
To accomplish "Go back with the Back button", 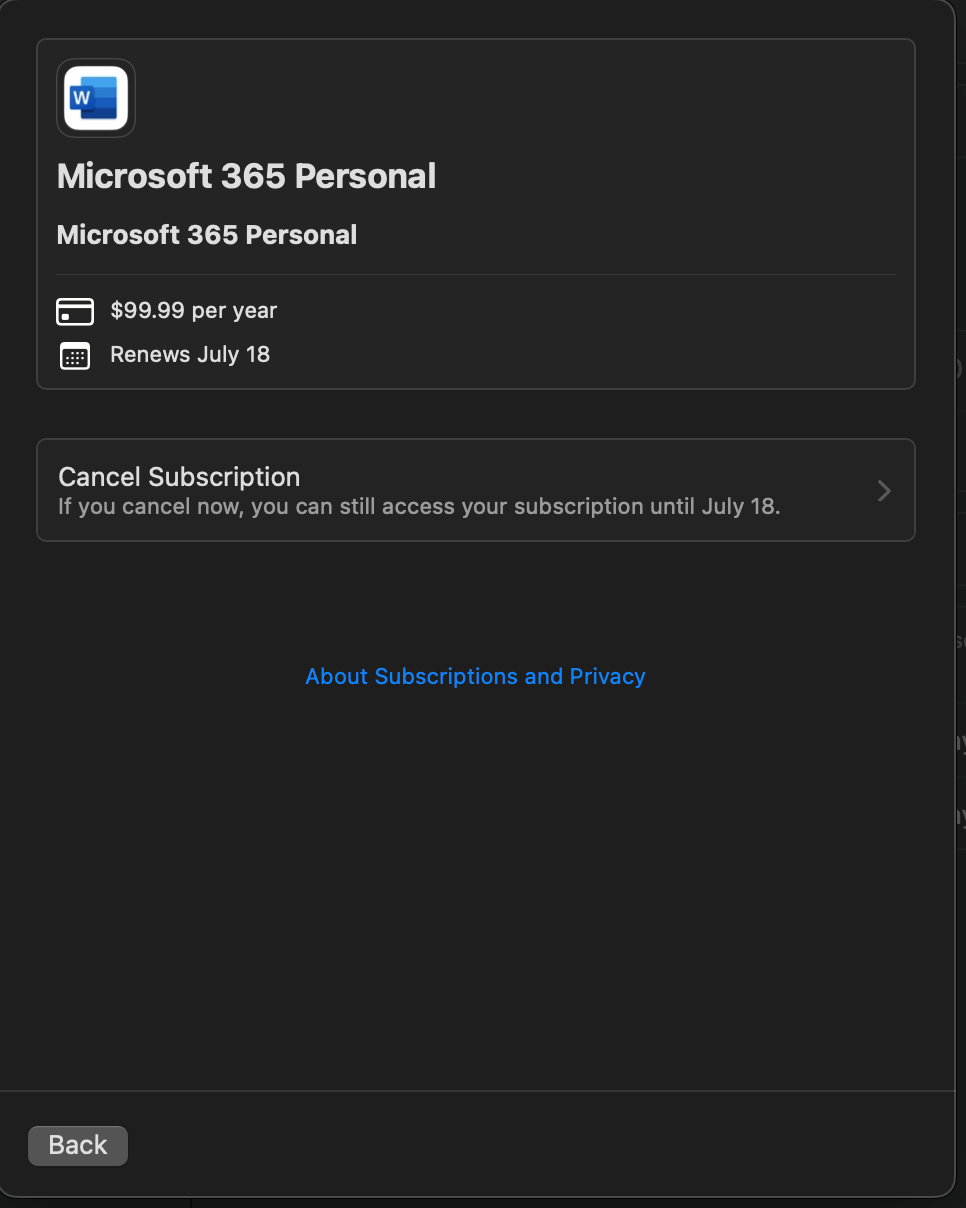I will (x=78, y=1145).
